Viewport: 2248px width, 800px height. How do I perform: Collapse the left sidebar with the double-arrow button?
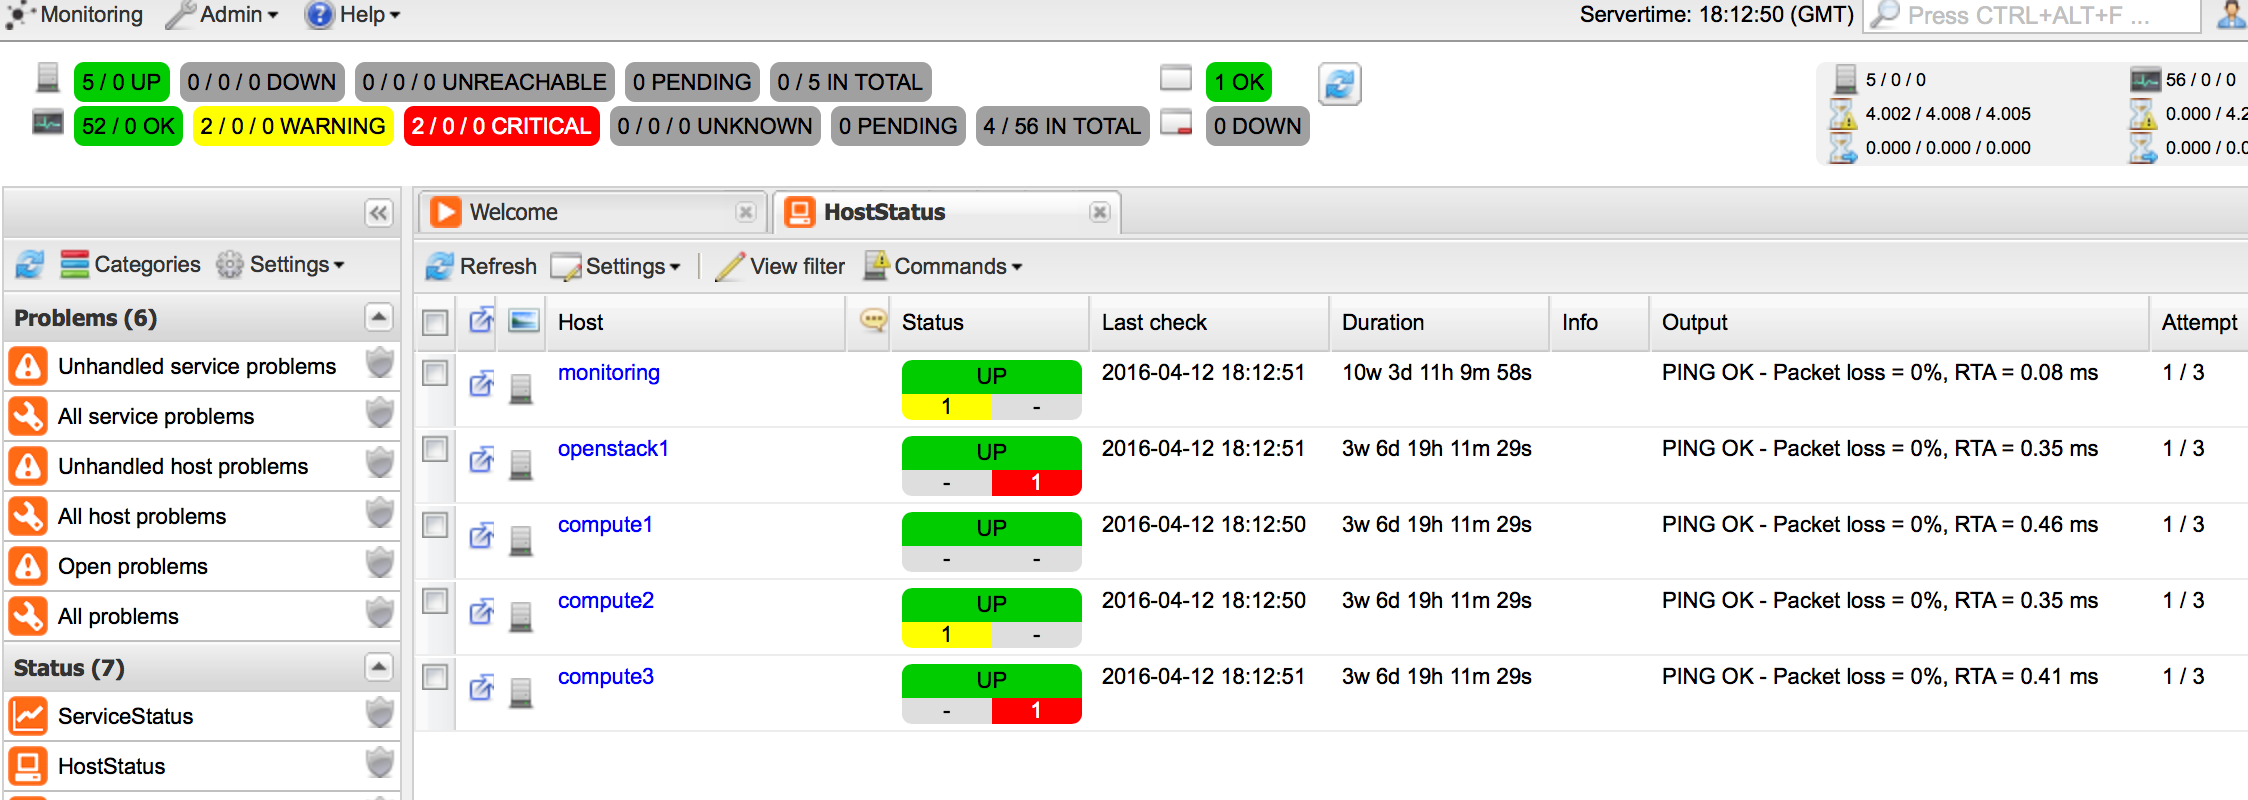378,213
